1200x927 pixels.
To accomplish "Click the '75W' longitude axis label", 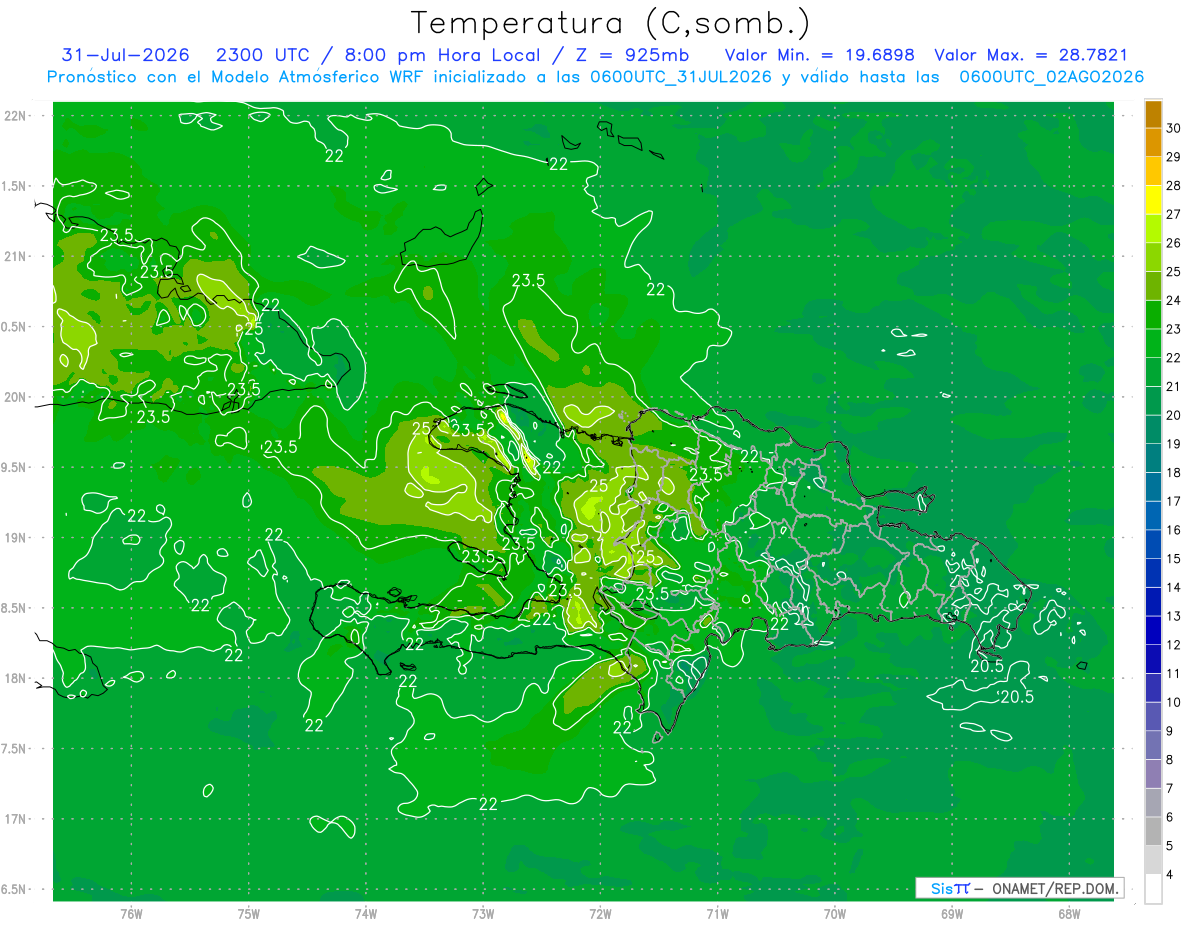I will pos(249,914).
